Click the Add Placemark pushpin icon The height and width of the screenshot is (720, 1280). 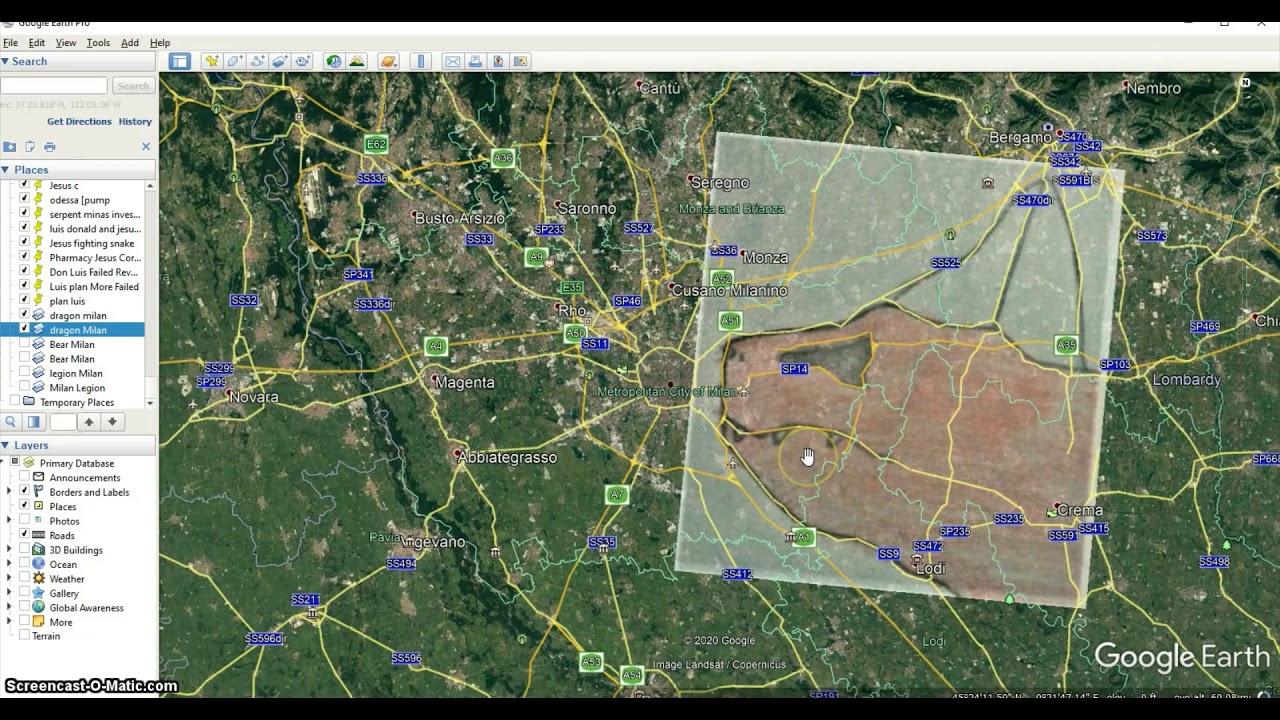pyautogui.click(x=212, y=62)
